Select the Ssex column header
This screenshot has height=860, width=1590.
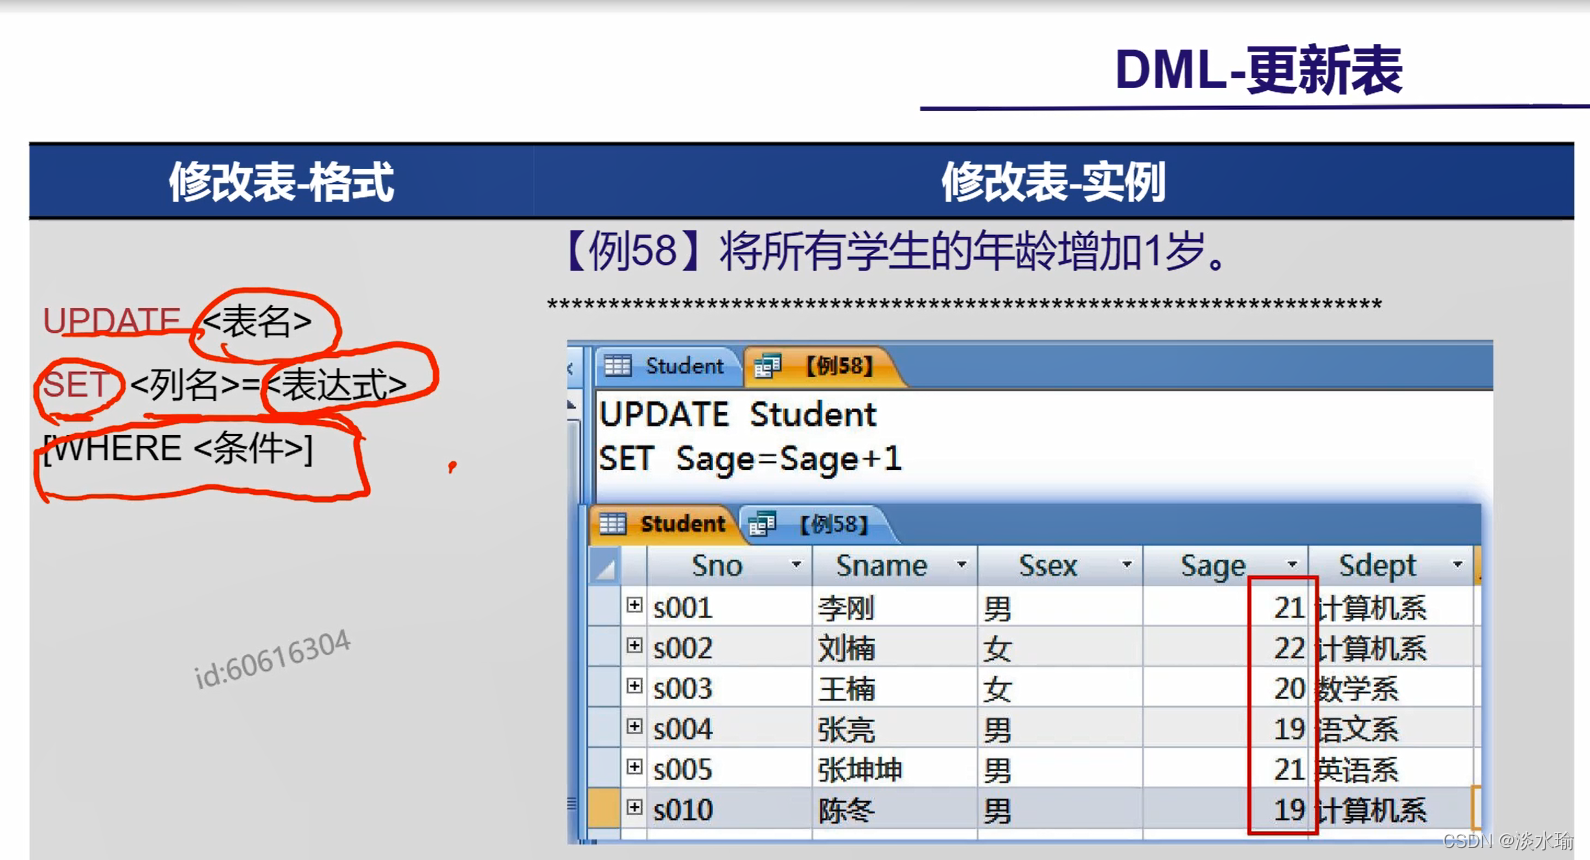click(x=1060, y=566)
